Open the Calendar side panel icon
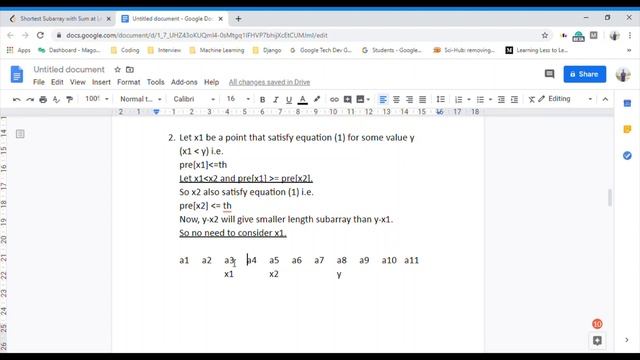This screenshot has width=640, height=360. 627,103
